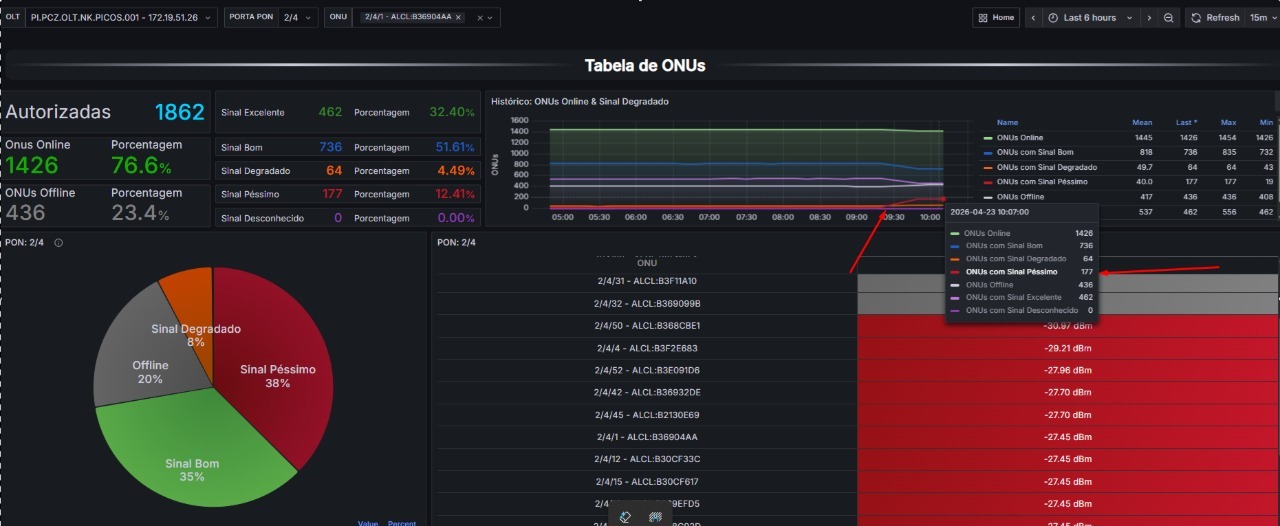Select row 2/4/42 - ALCL:B36932DE
Viewport: 1280px width, 526px height.
pyautogui.click(x=646, y=393)
